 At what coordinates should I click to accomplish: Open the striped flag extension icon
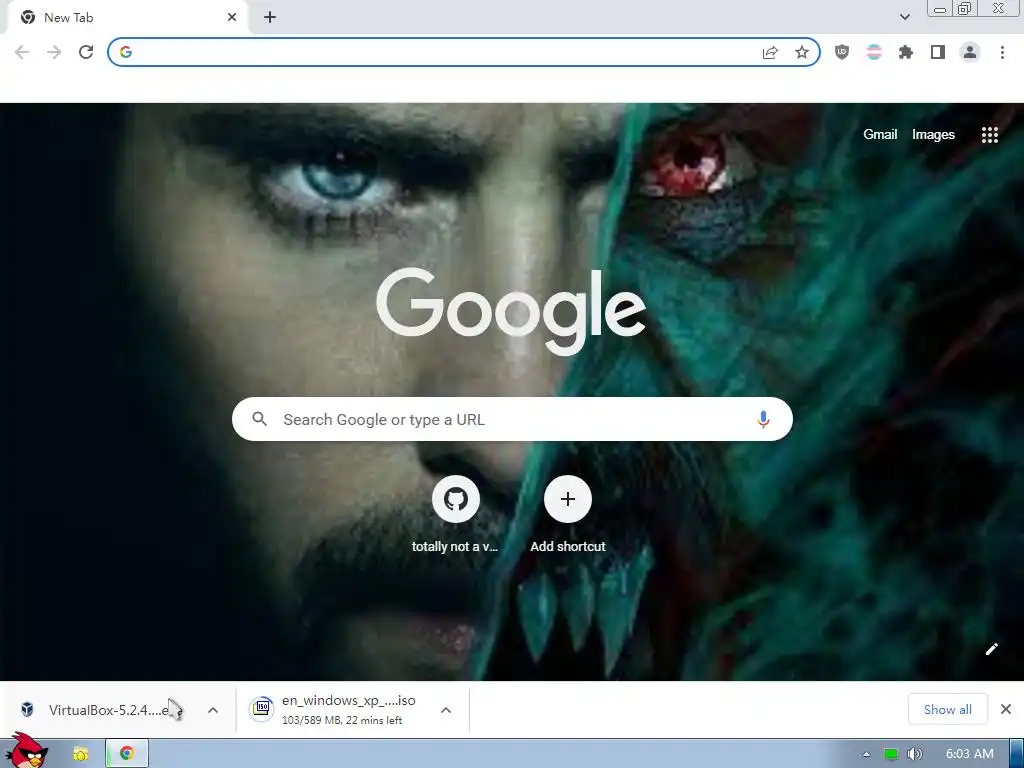(x=874, y=52)
